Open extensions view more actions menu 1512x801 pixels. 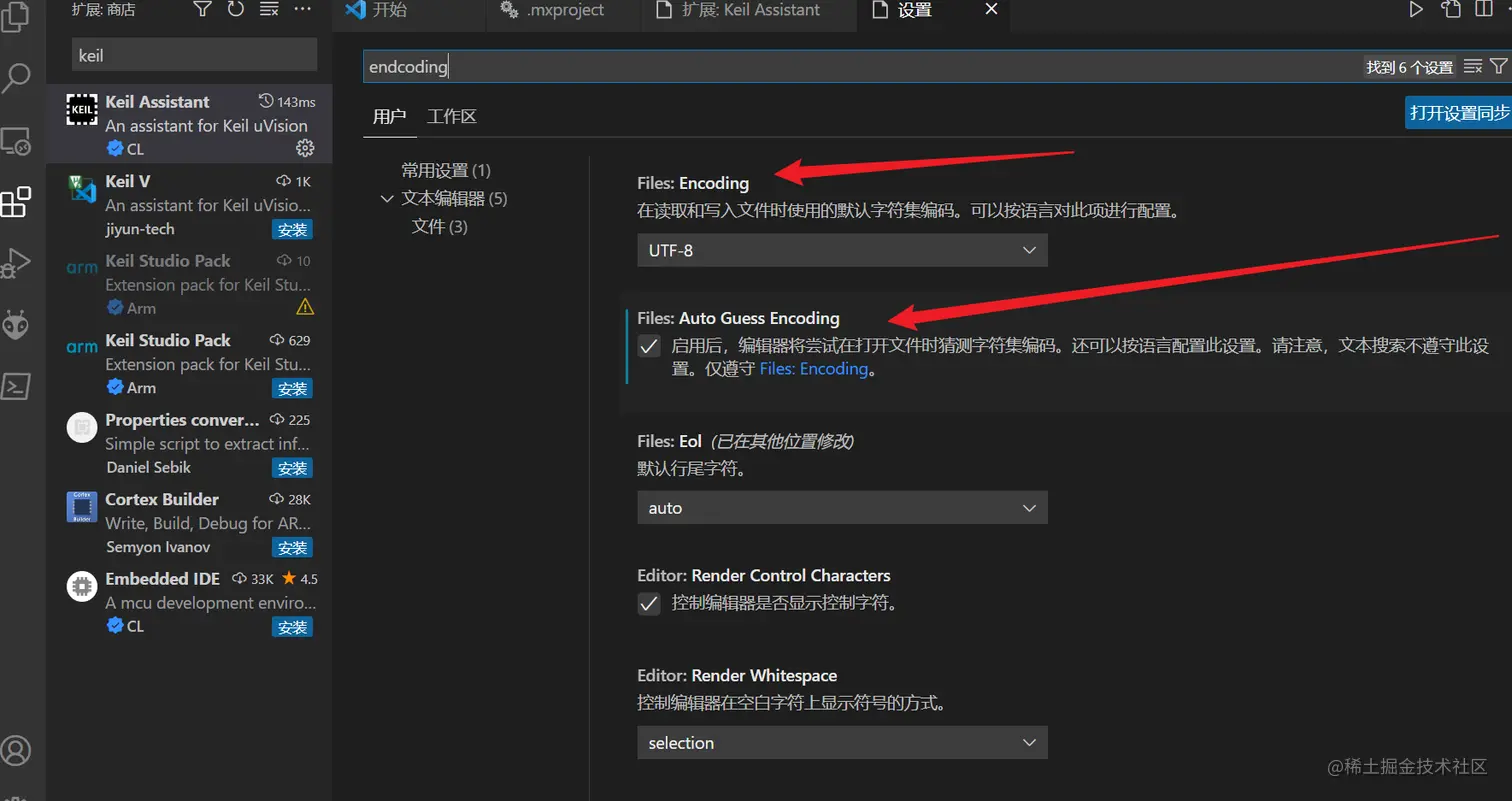pyautogui.click(x=303, y=10)
